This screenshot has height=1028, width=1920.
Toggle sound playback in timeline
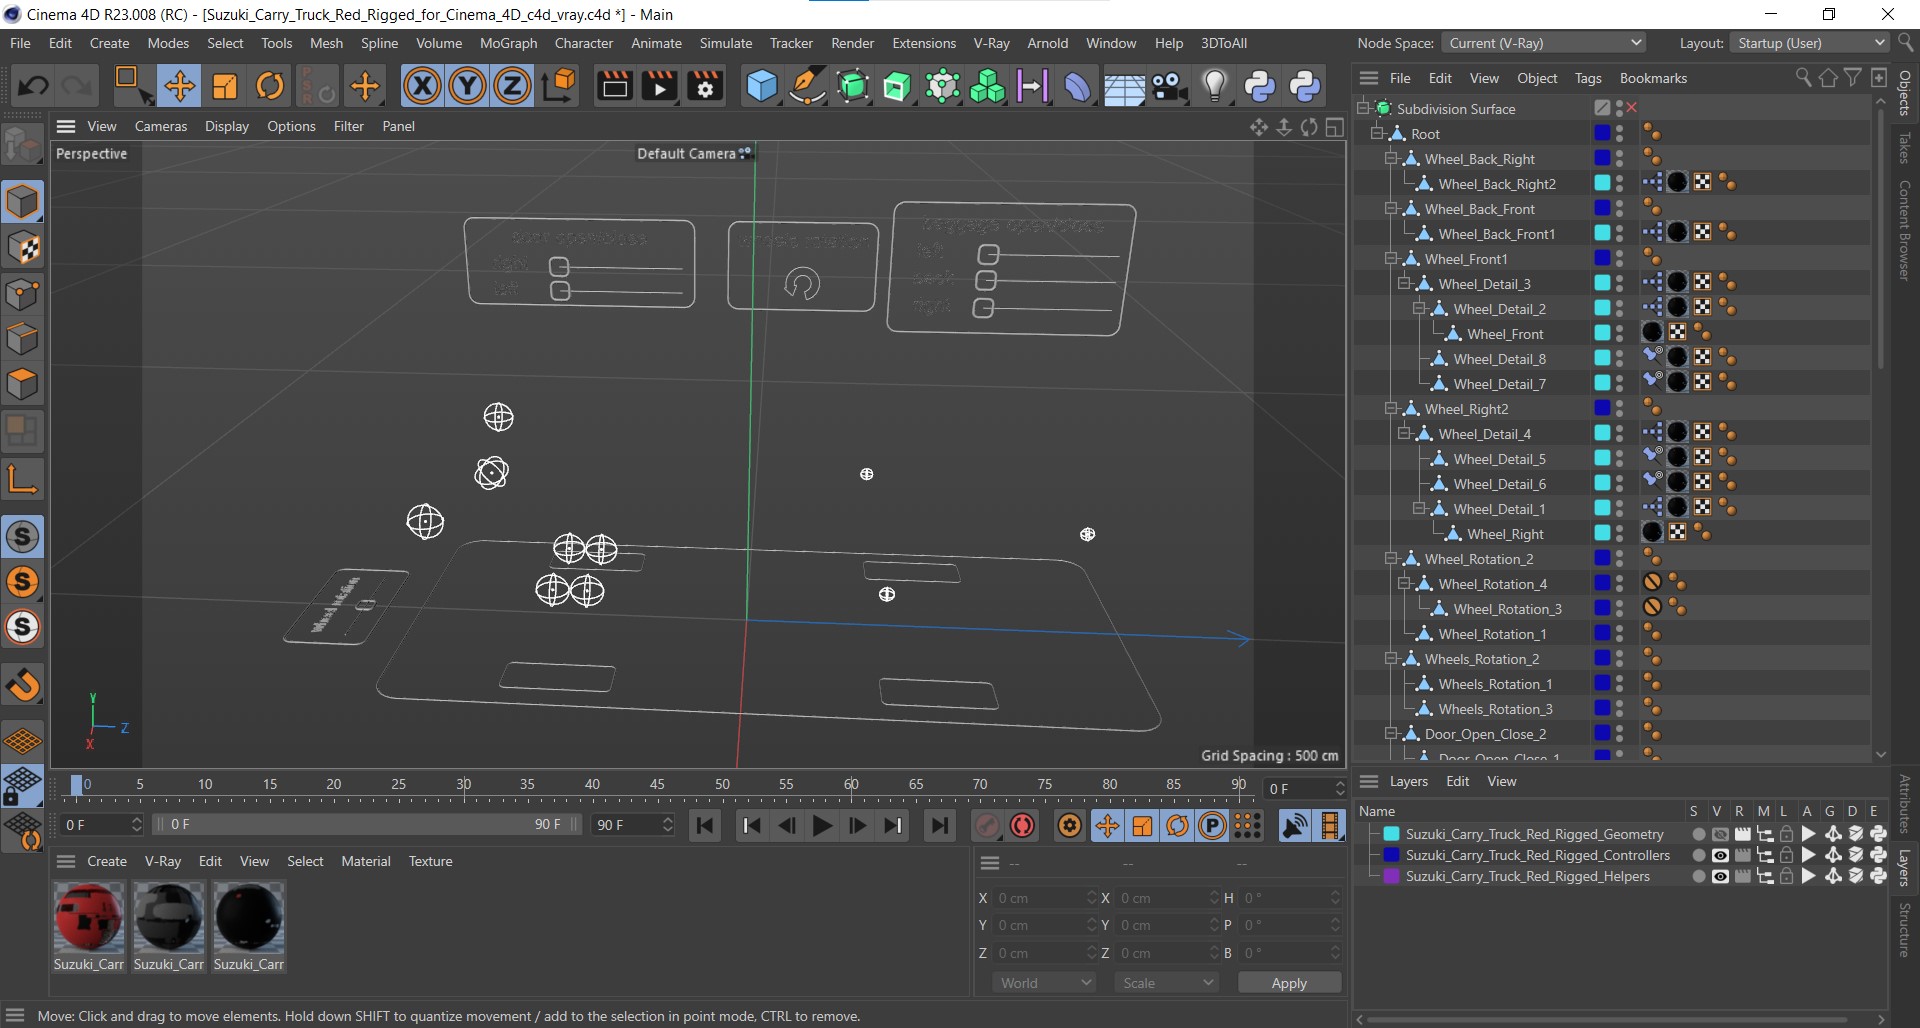coord(1294,826)
